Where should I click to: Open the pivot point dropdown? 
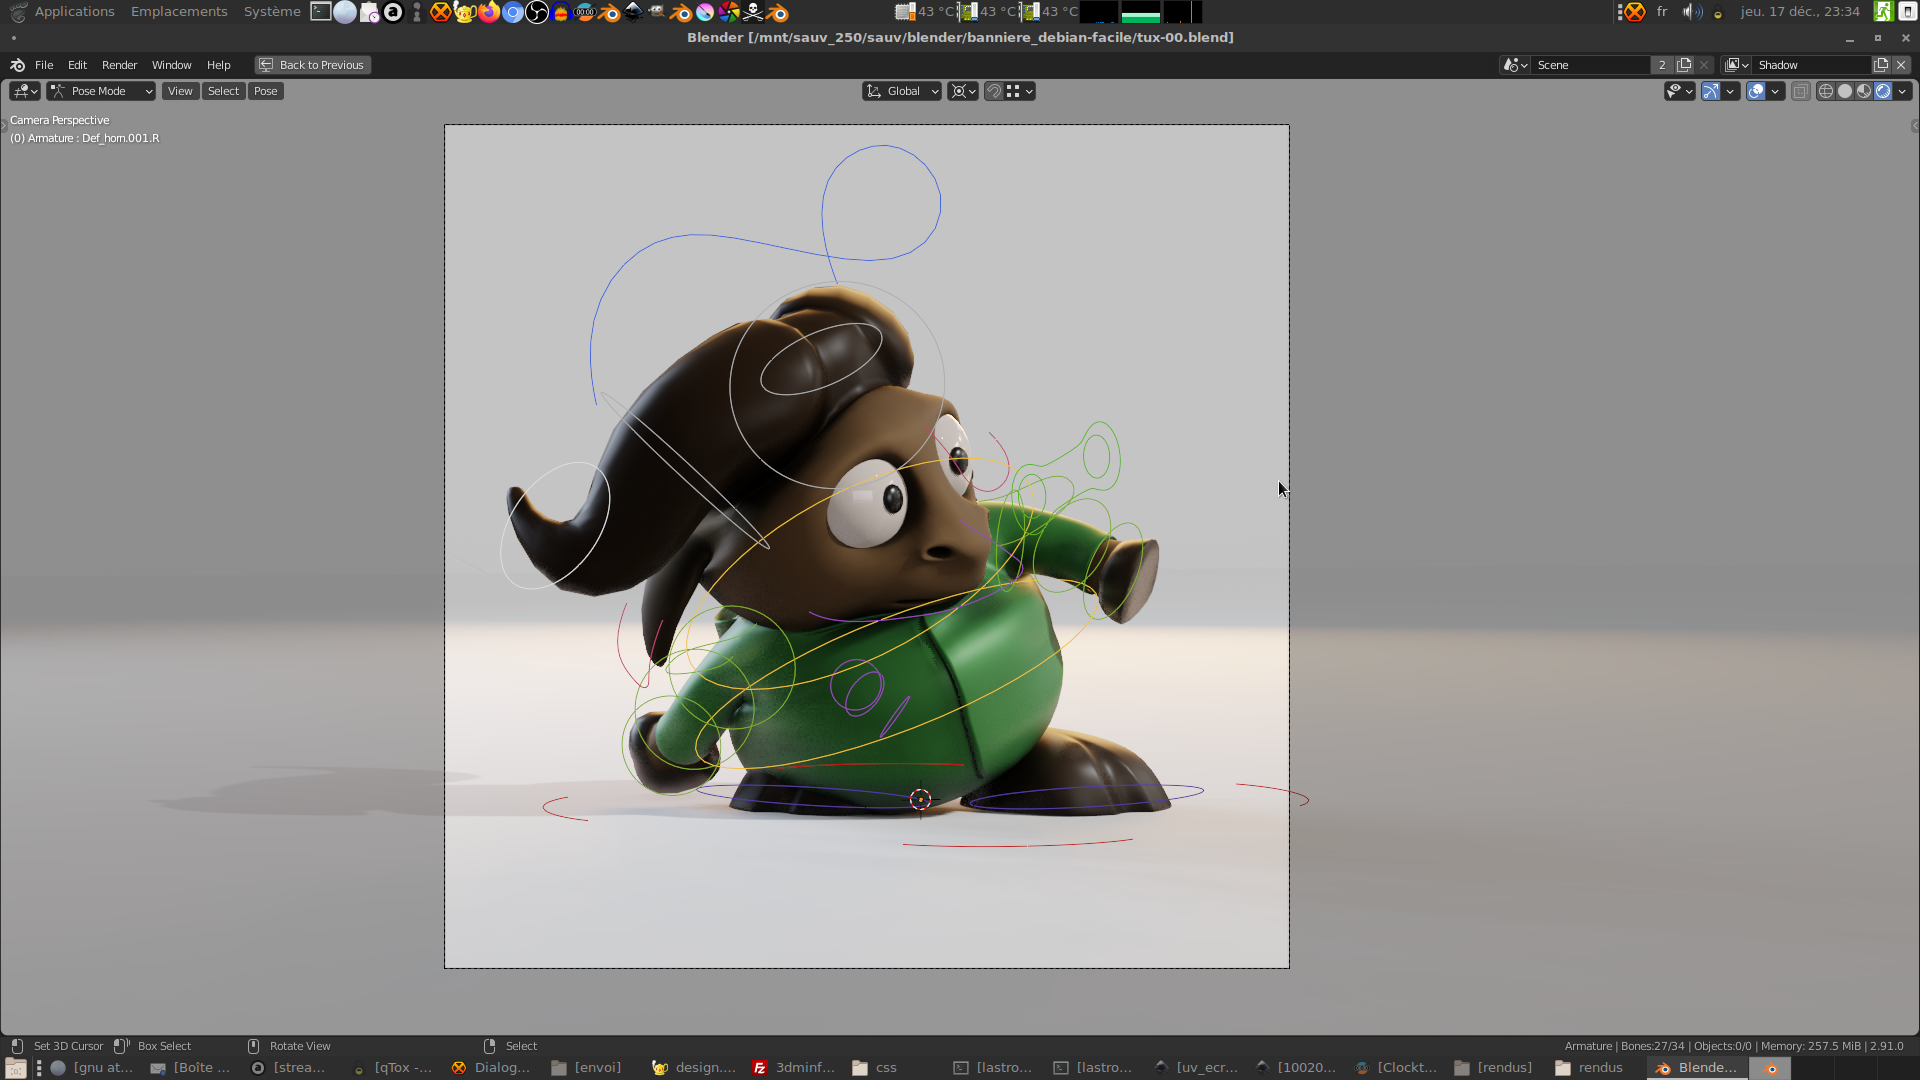(x=963, y=91)
